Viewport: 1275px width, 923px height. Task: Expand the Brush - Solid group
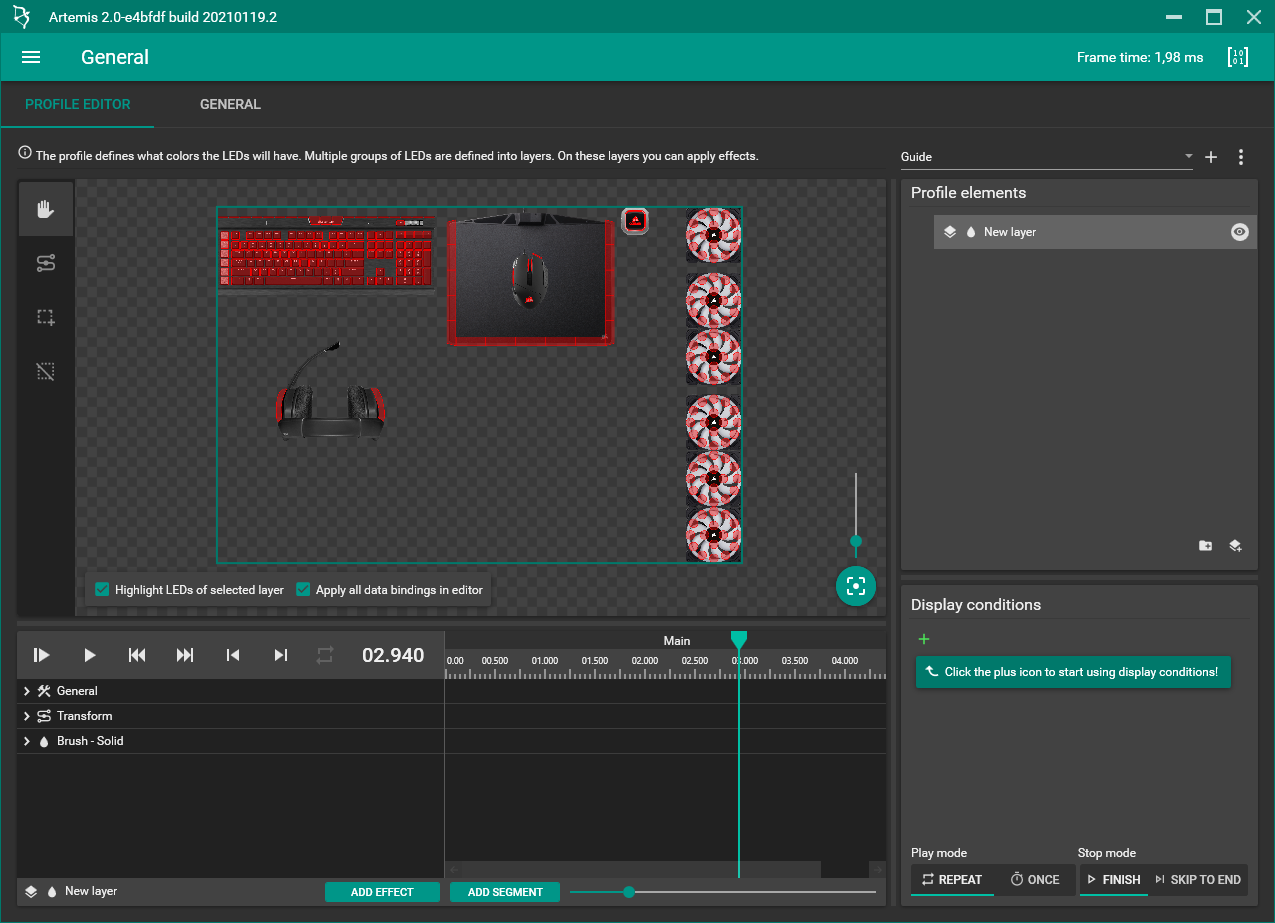(27, 741)
